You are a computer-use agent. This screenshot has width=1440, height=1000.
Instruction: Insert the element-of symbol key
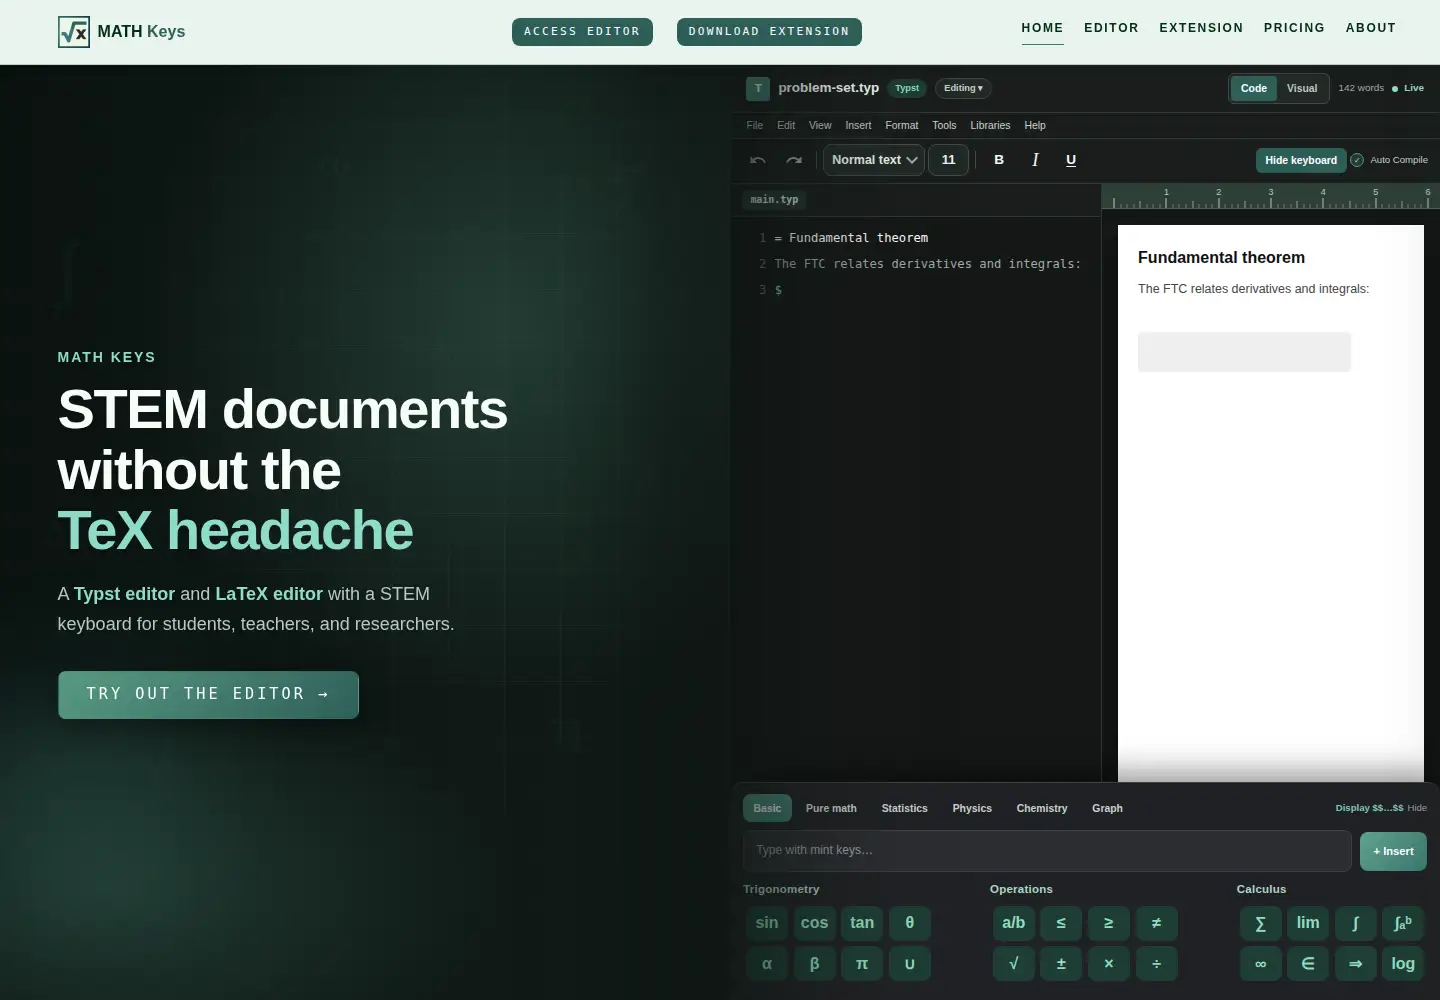coord(1308,964)
